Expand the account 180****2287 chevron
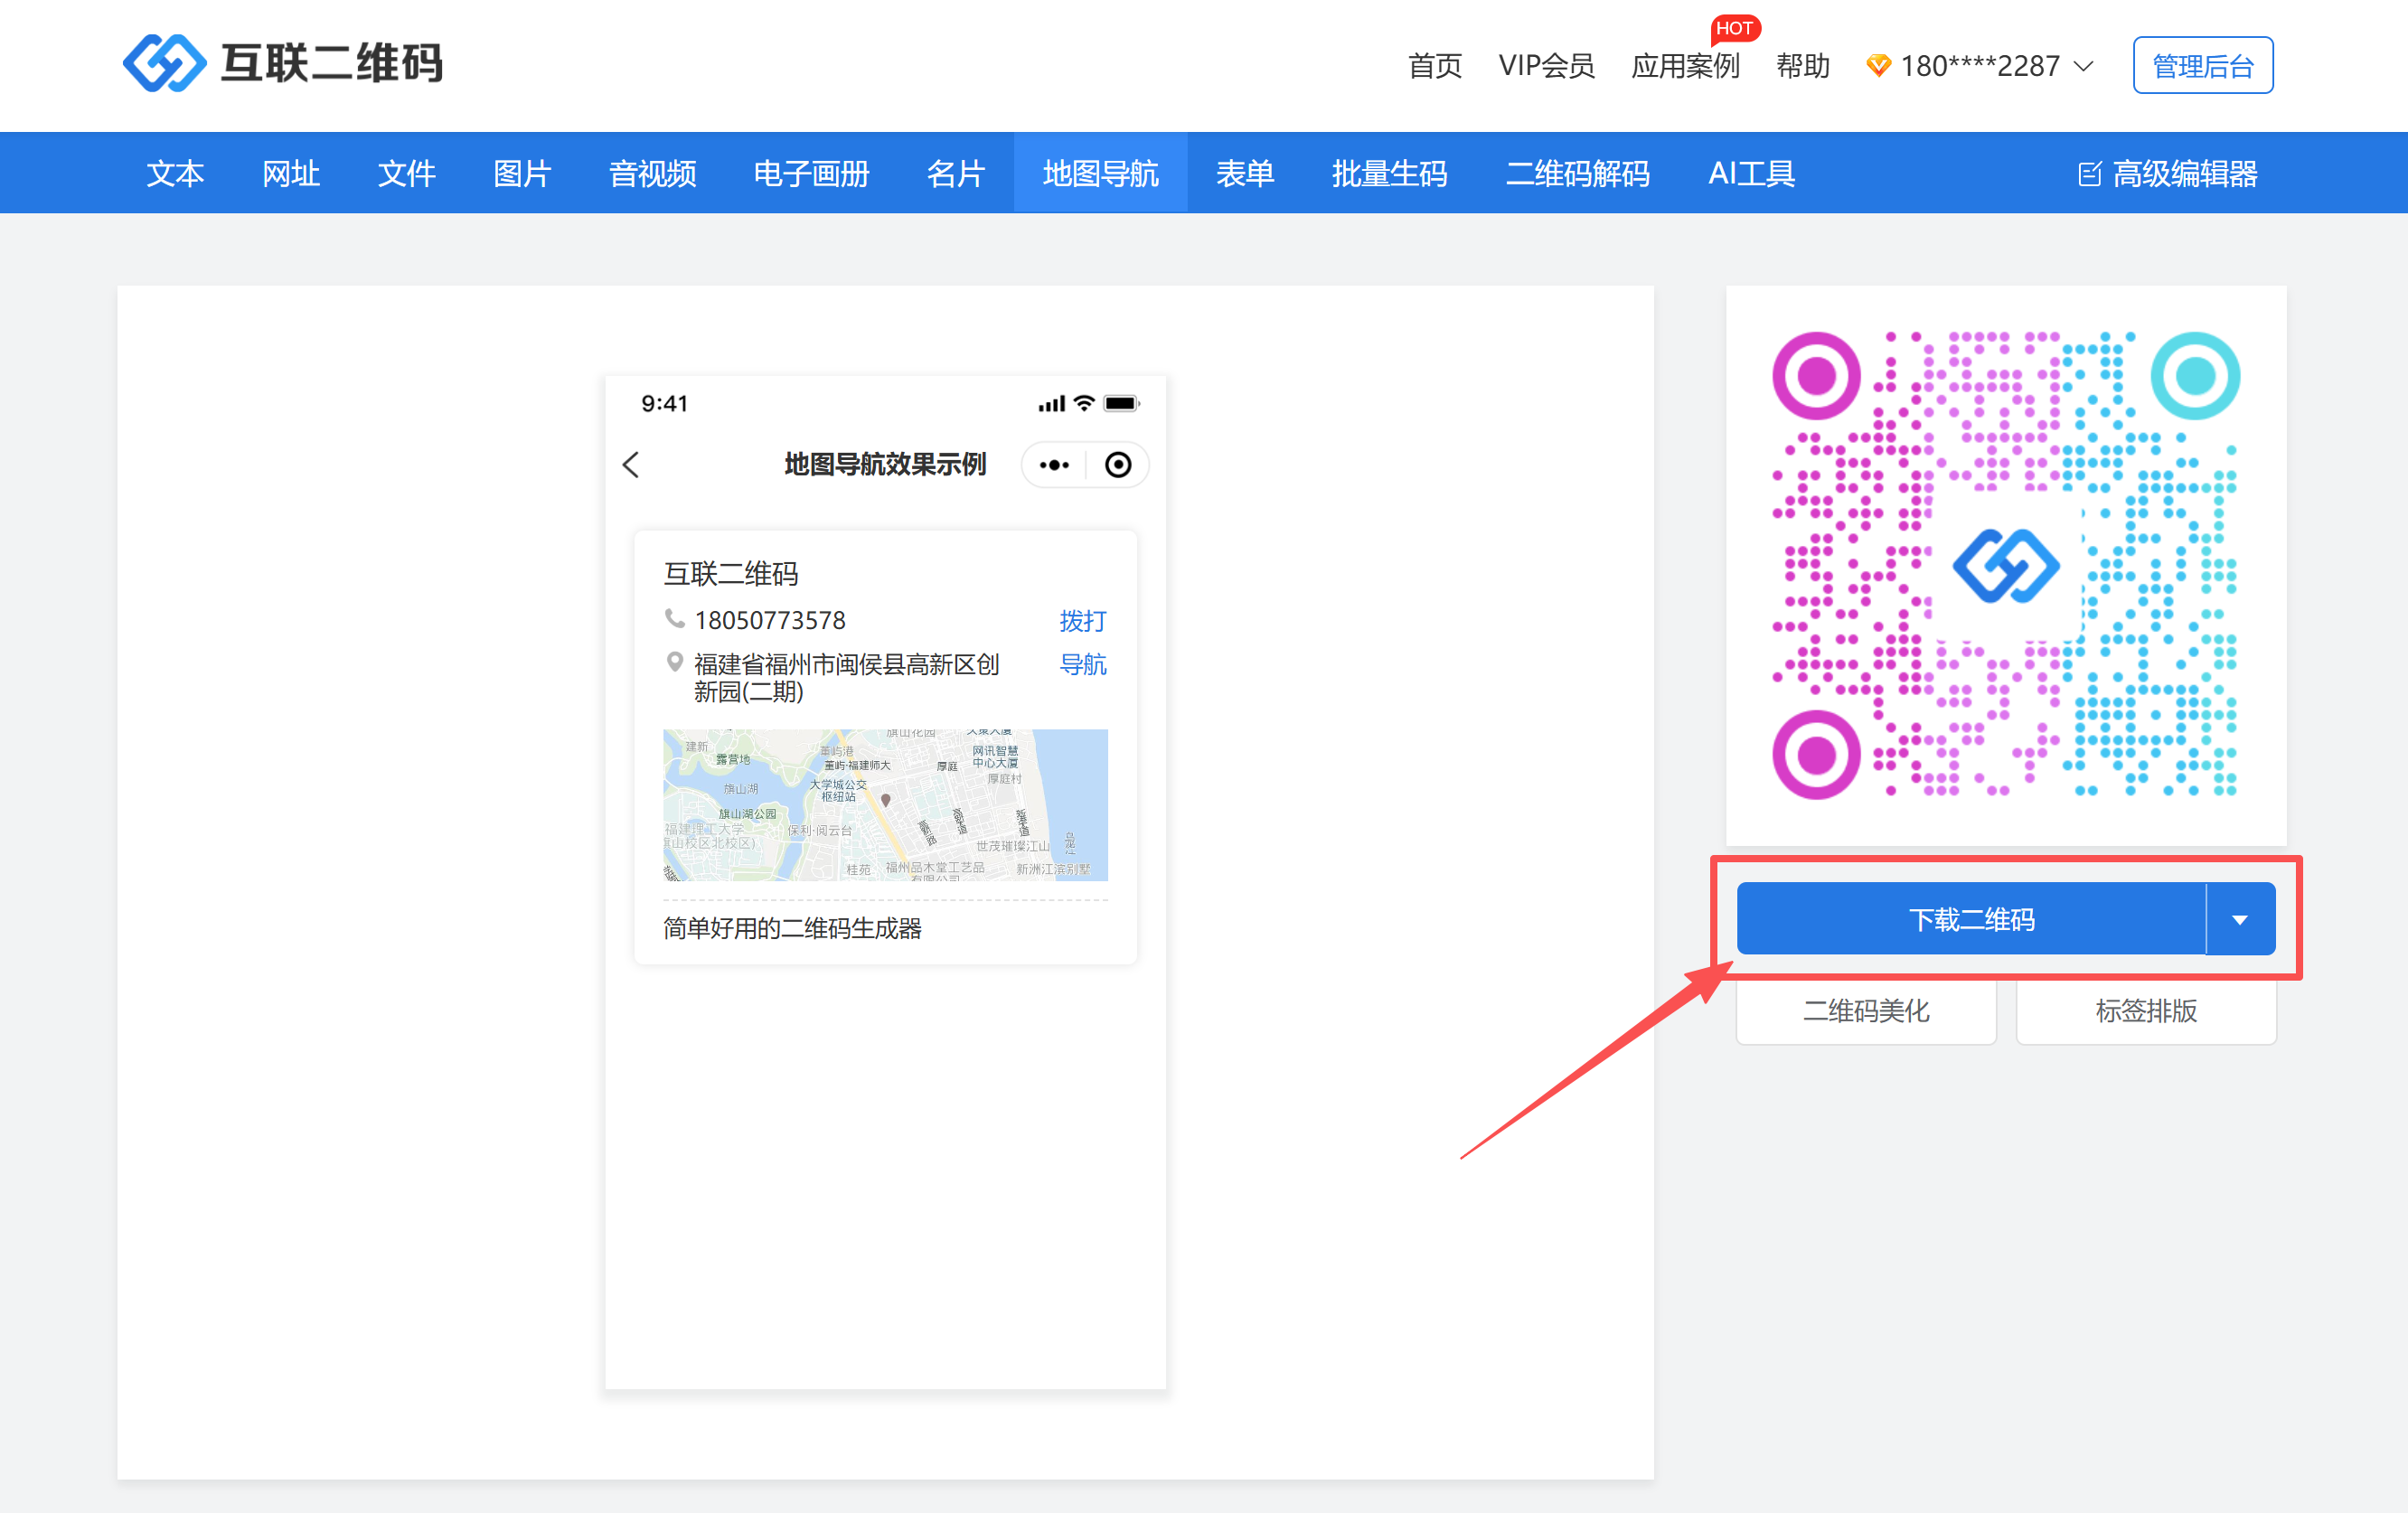This screenshot has width=2408, height=1513. coord(2084,67)
